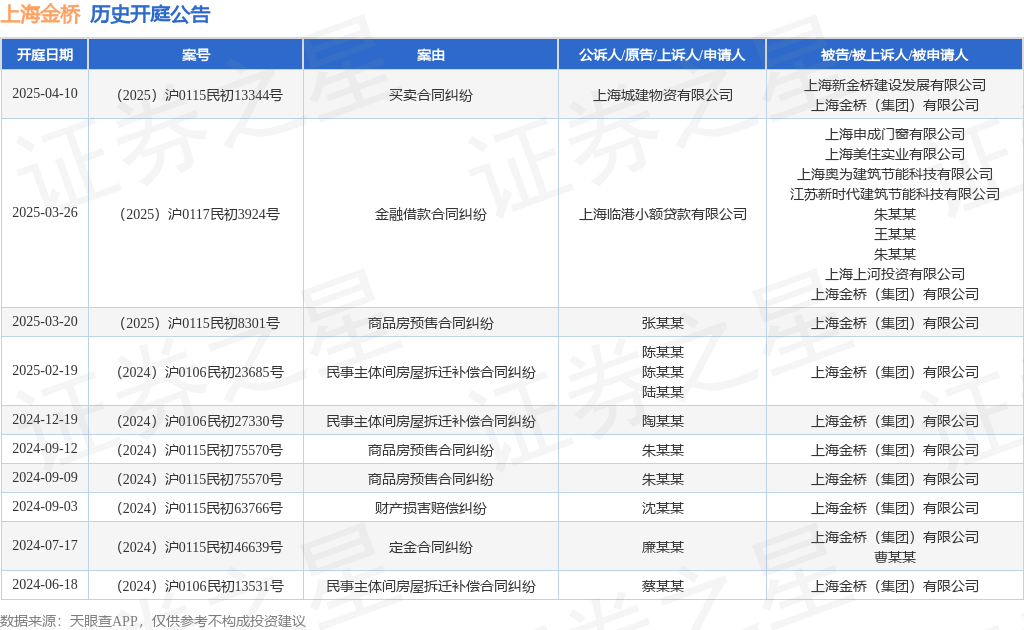This screenshot has height=630, width=1024.
Task: Click case number （2024）沪0115民初46639号
Action: click(196, 547)
